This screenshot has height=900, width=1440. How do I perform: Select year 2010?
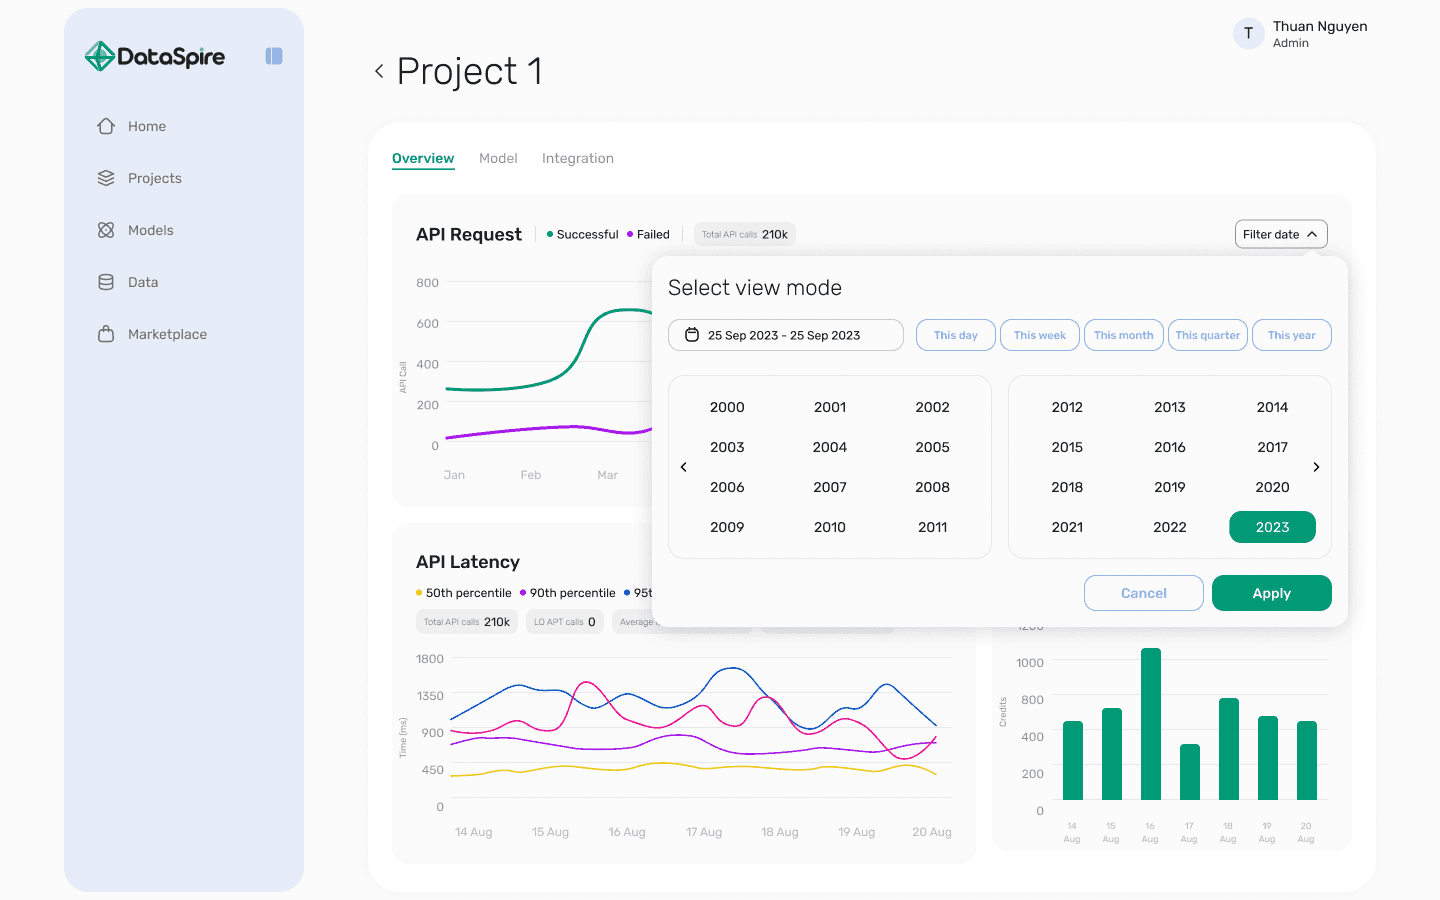tap(830, 527)
